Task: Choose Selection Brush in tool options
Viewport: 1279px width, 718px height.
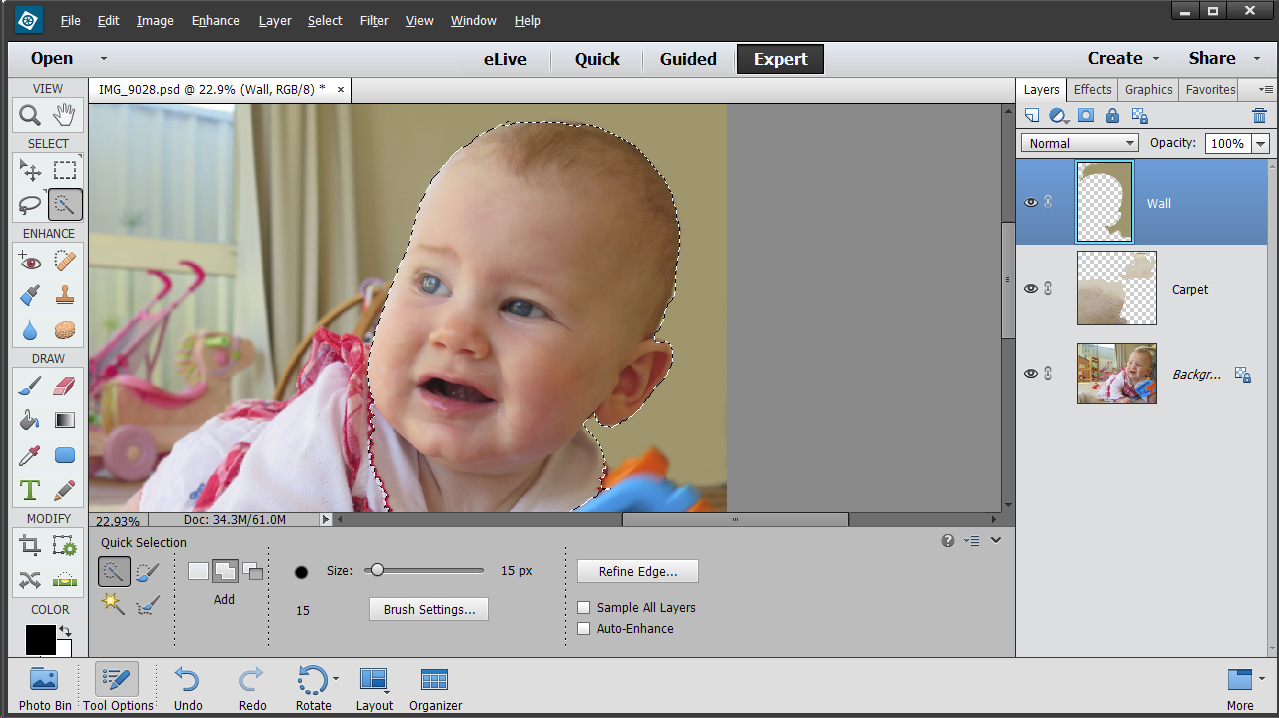Action: [x=147, y=572]
